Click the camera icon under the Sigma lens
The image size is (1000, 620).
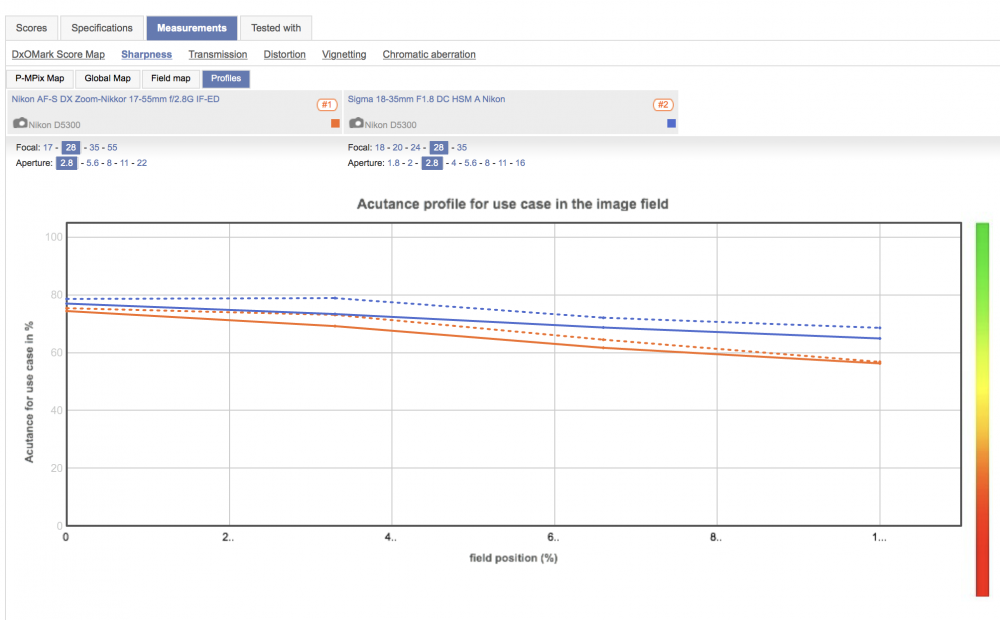click(357, 122)
